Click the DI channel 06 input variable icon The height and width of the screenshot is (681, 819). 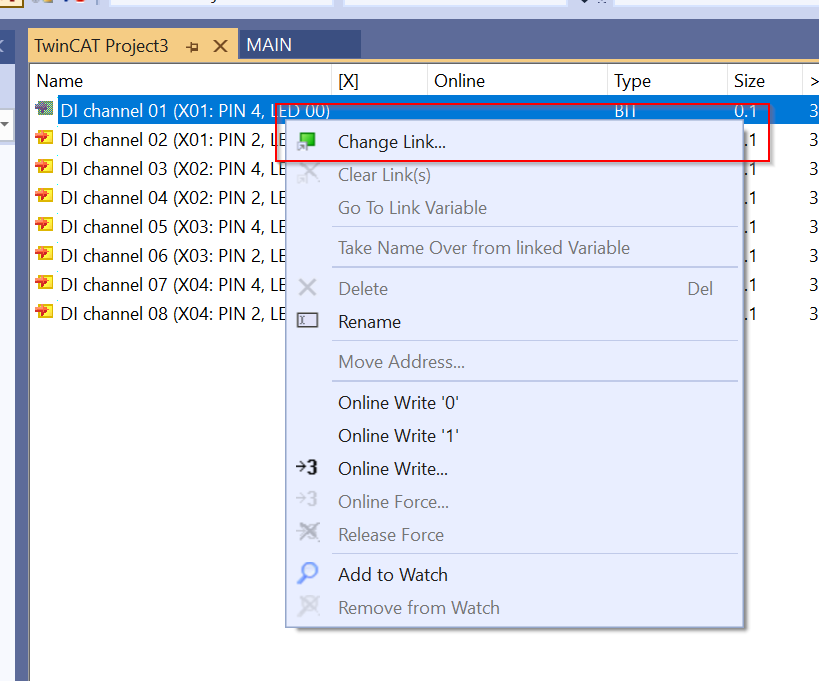(x=44, y=254)
